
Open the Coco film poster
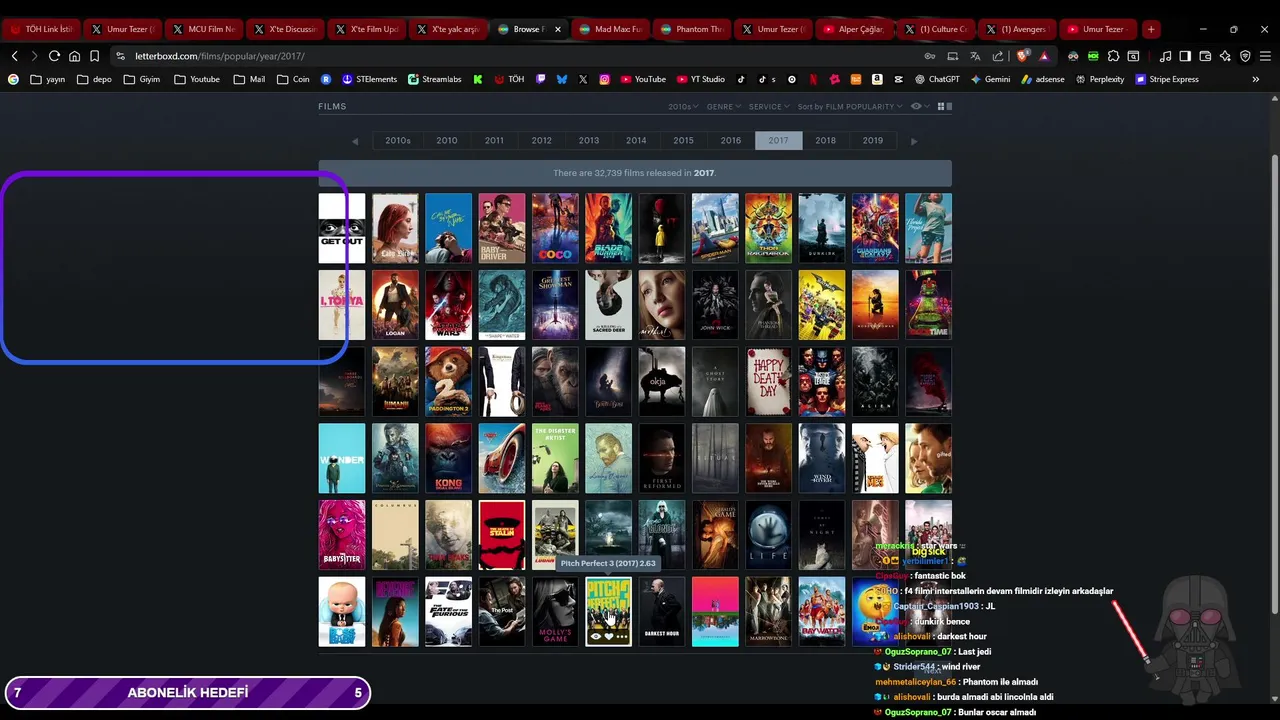click(x=555, y=228)
